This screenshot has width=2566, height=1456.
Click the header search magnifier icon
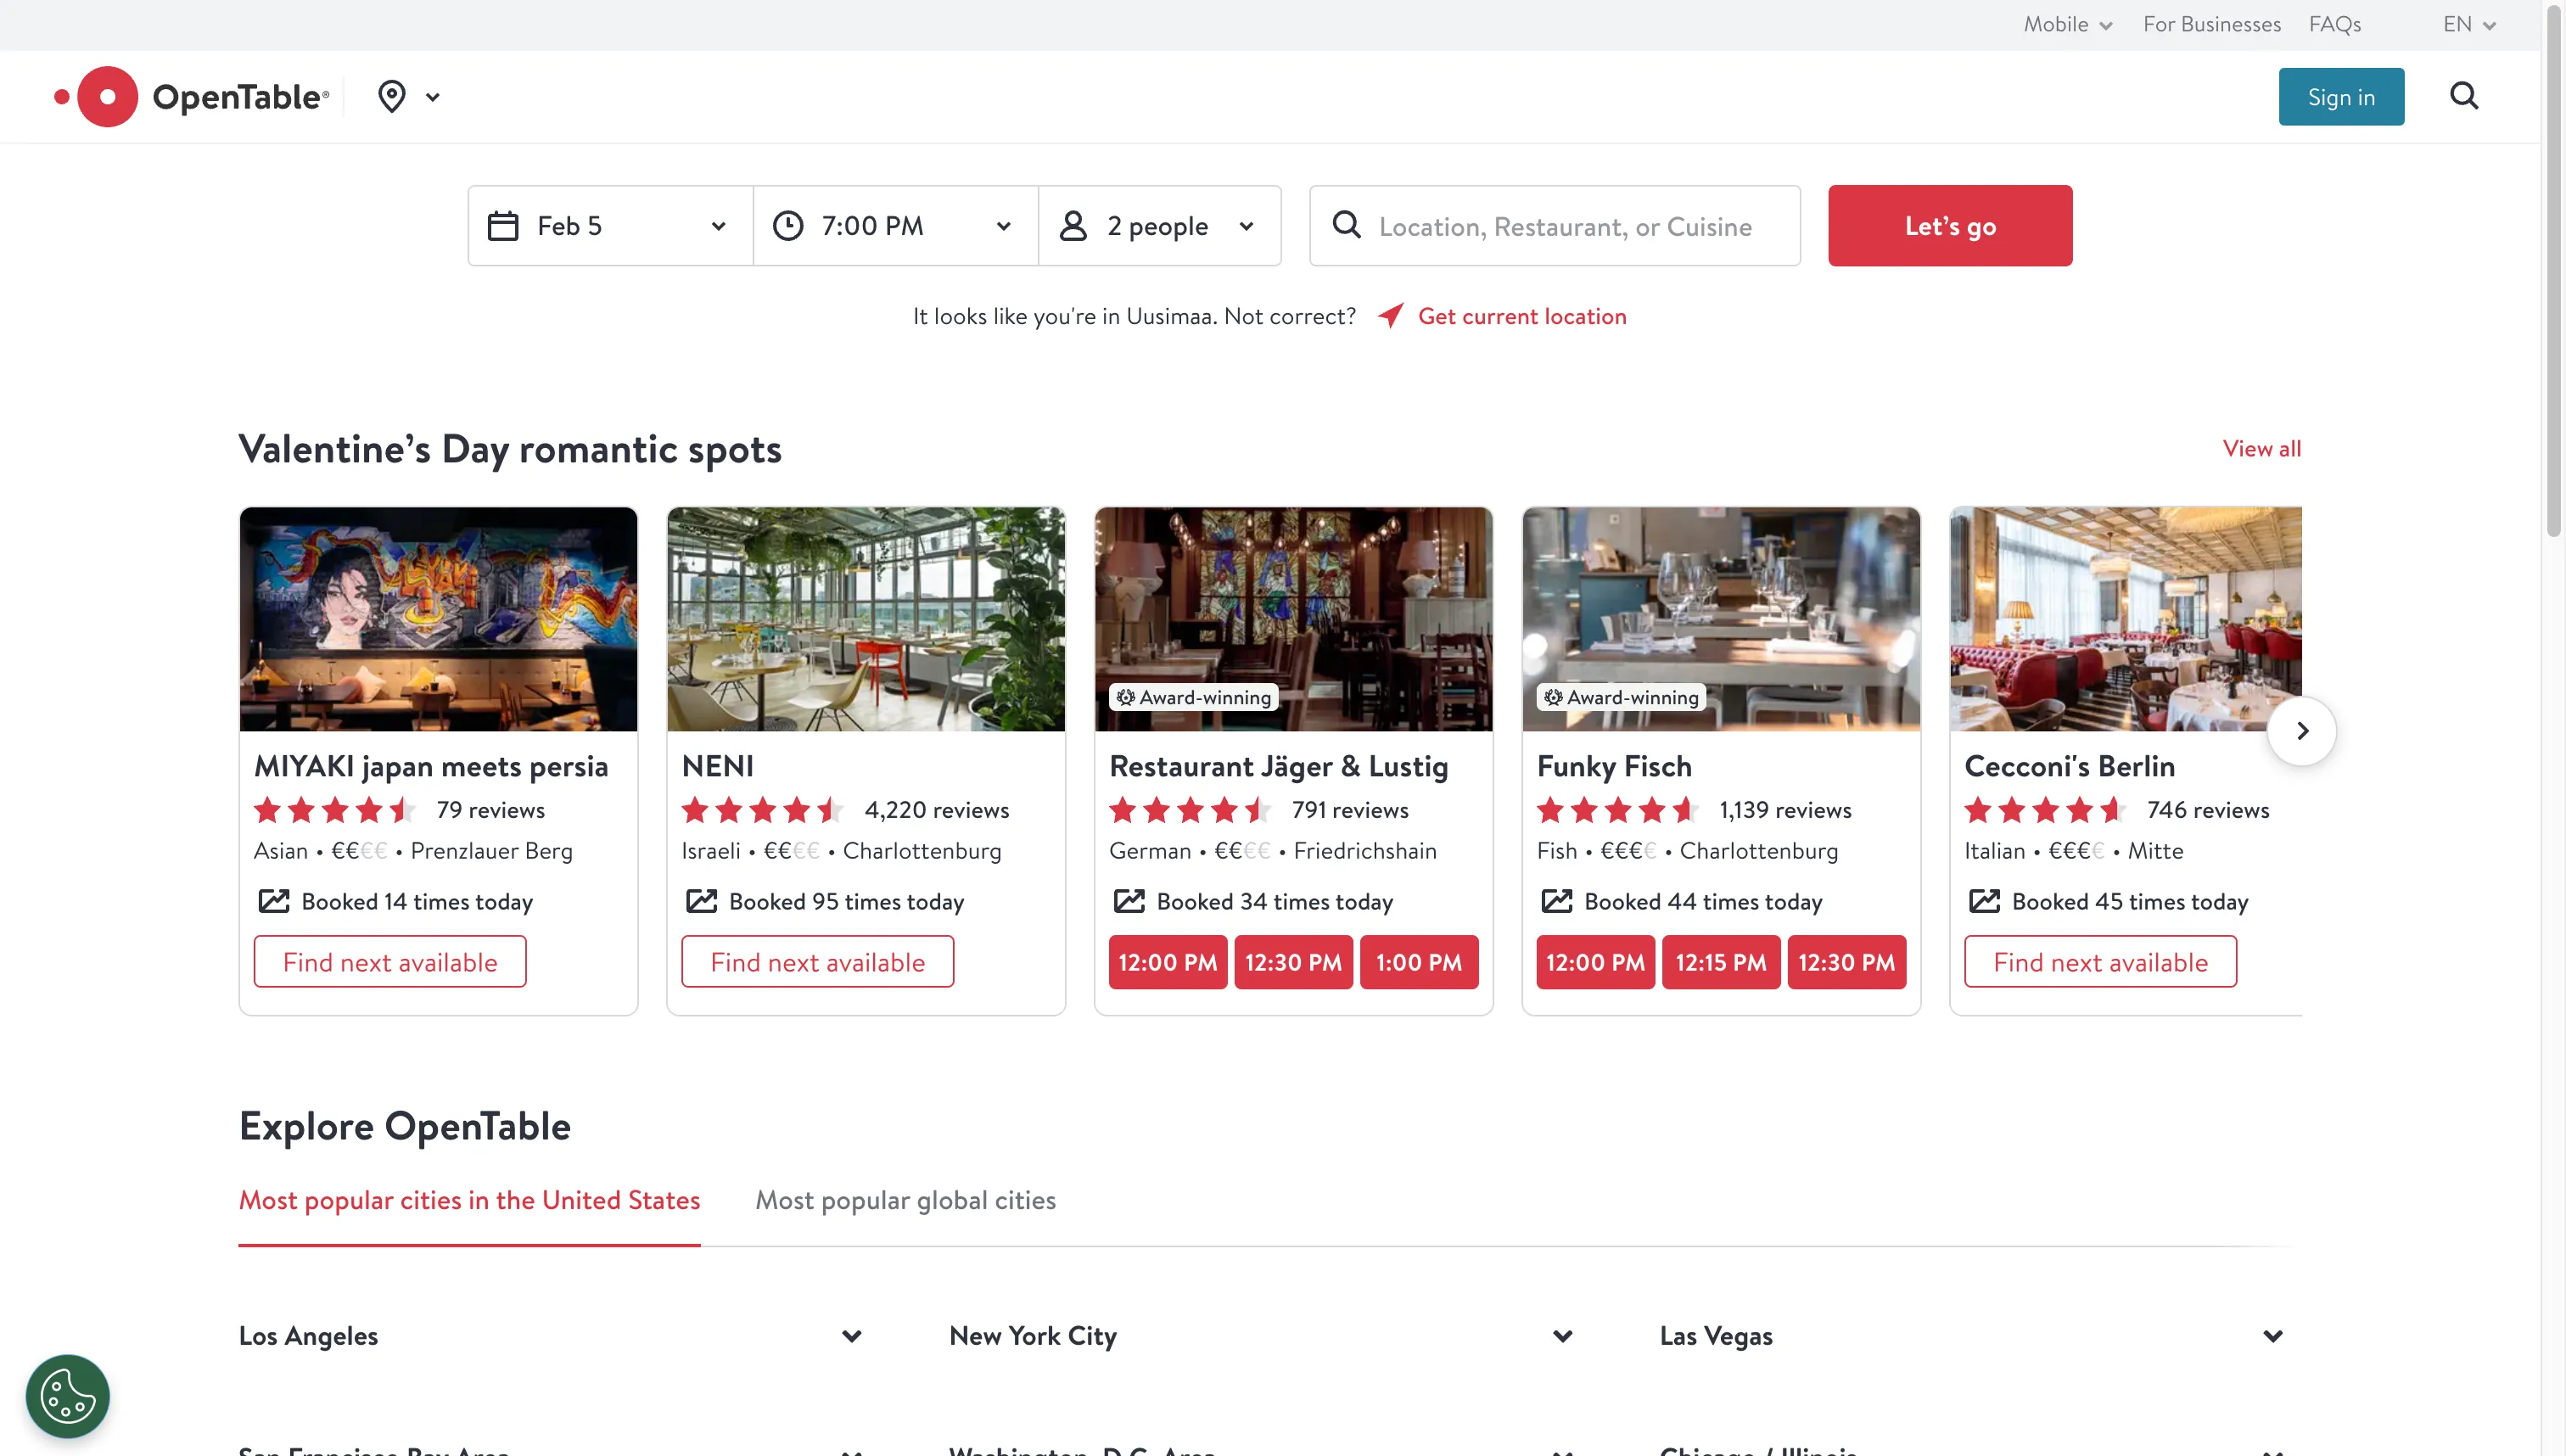pos(2463,96)
